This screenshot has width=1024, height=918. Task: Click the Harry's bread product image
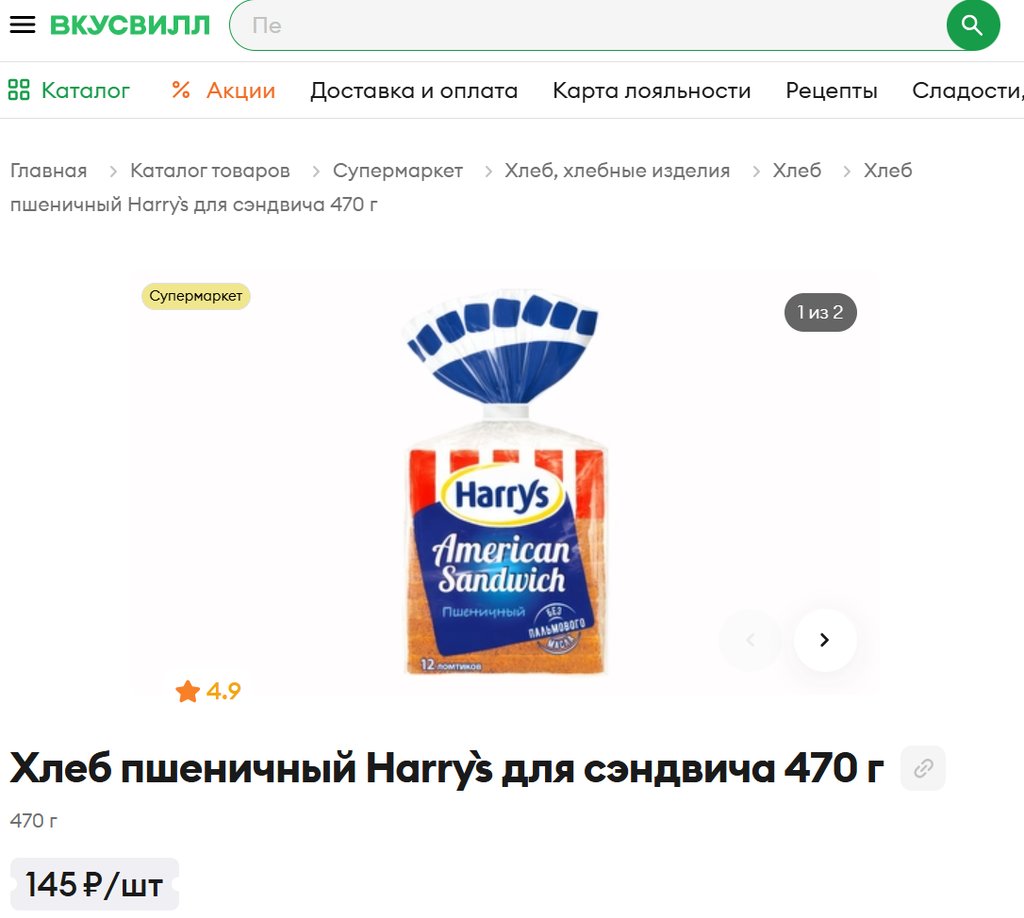502,482
